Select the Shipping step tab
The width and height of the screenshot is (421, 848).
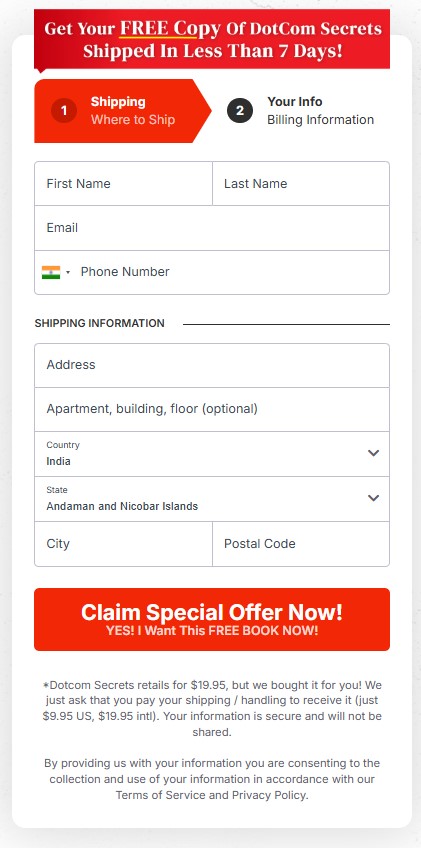123,111
